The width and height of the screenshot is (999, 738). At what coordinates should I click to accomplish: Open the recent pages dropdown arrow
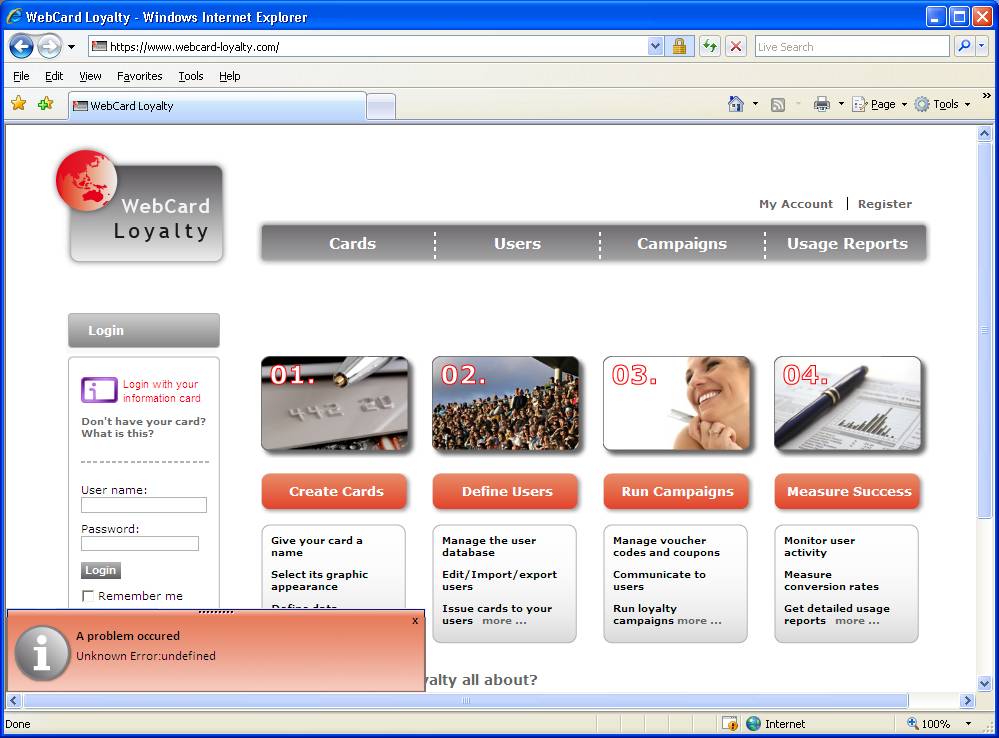point(71,47)
